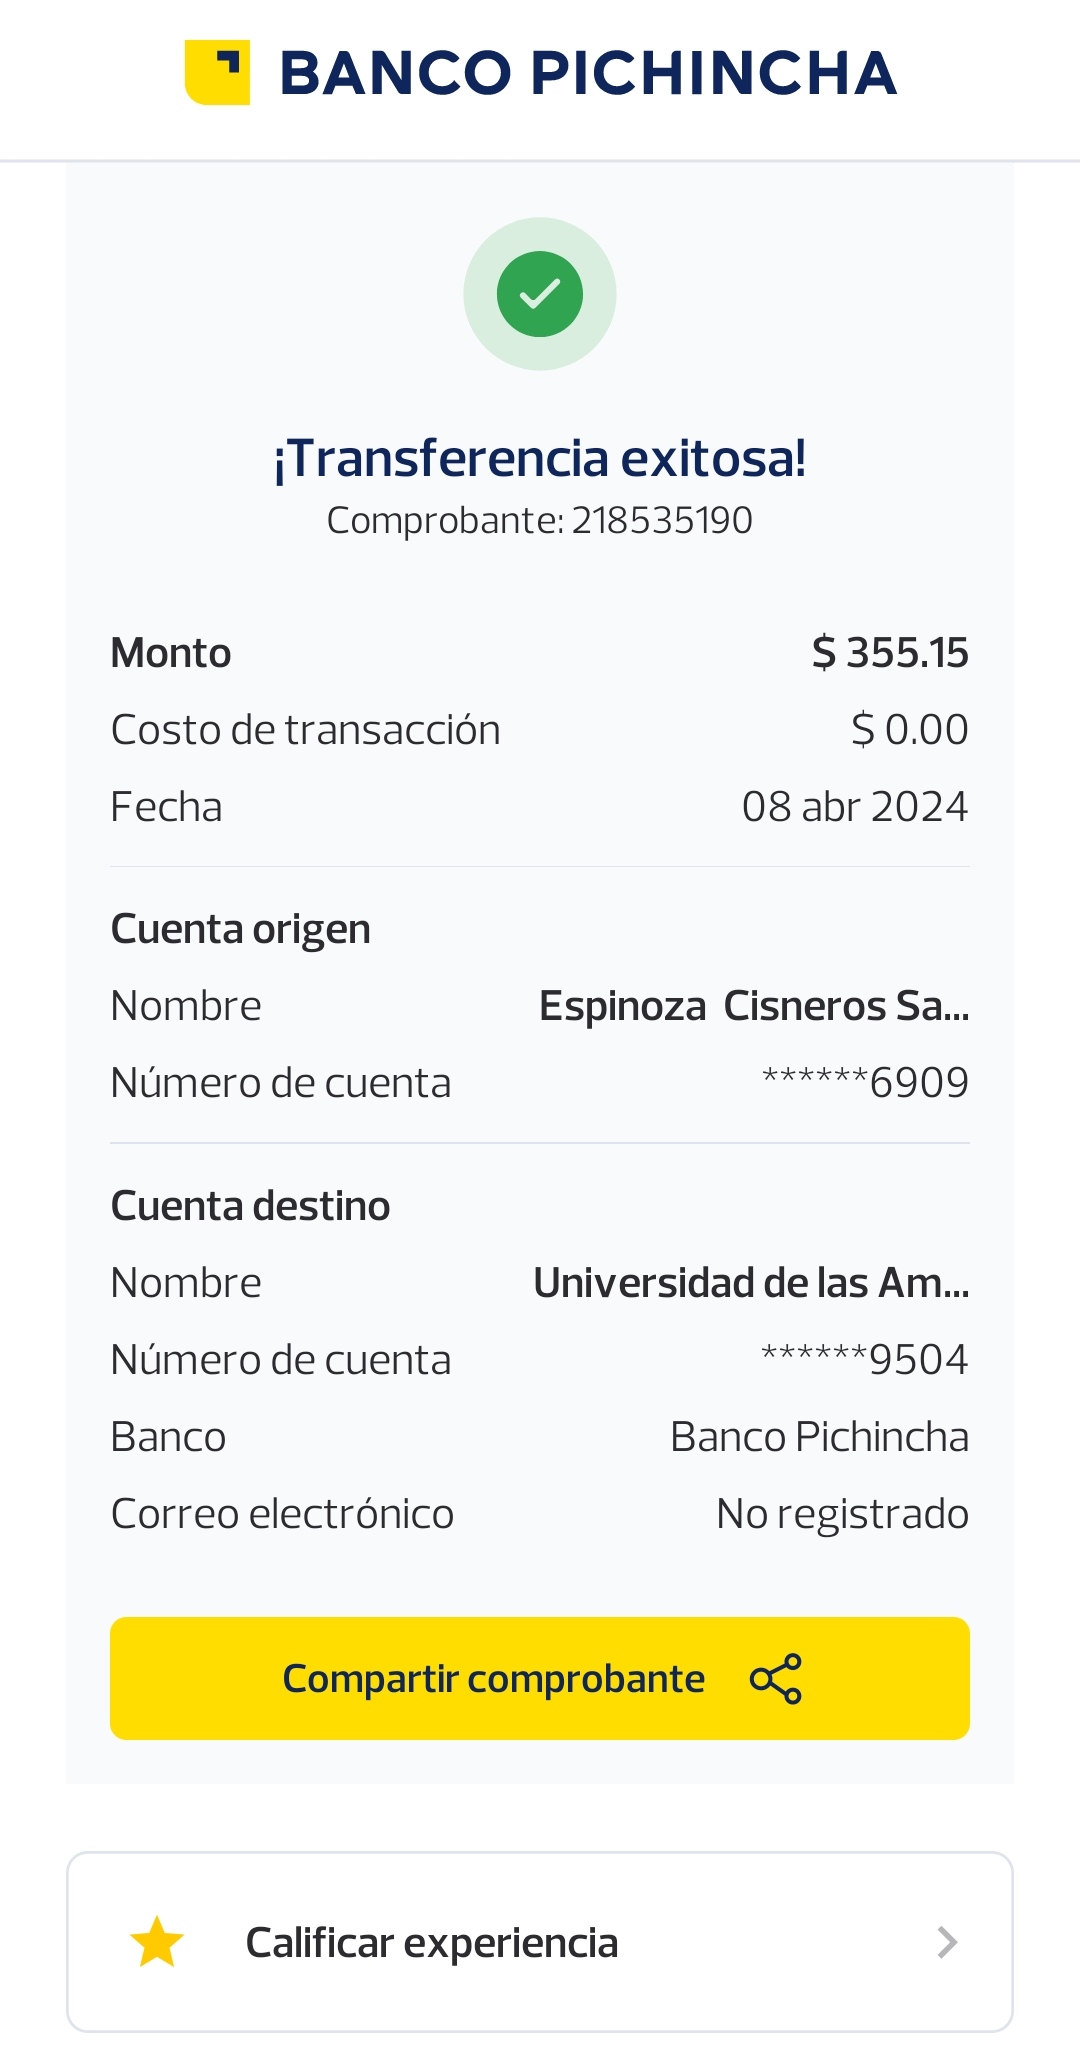Click the yellow Banco Pichincha logo icon

pos(217,72)
